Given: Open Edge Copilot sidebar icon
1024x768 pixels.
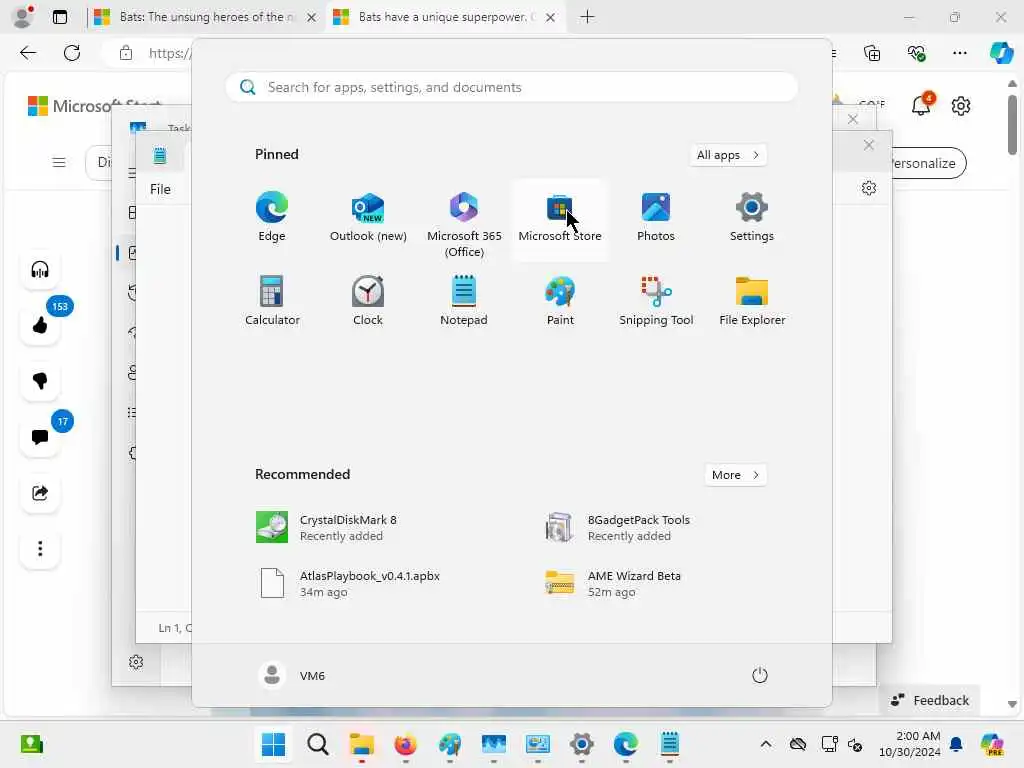Looking at the screenshot, I should pyautogui.click(x=1001, y=53).
